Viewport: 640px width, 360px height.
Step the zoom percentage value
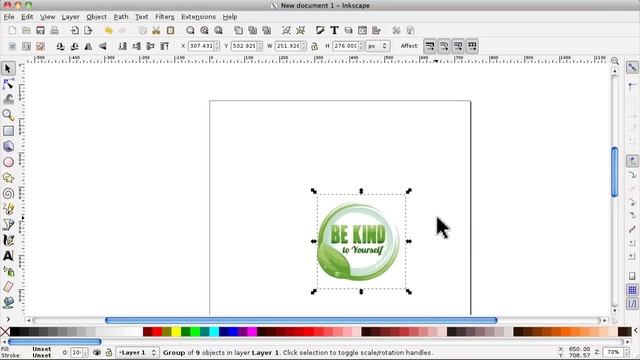626,352
